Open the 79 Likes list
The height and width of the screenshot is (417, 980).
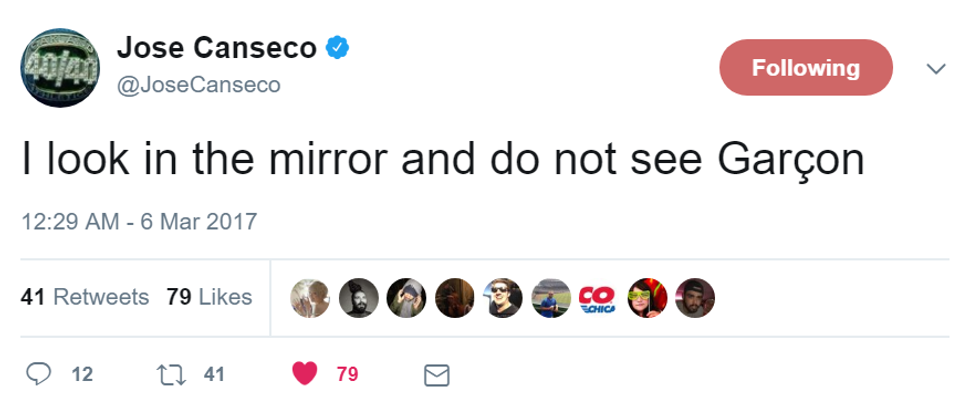(x=210, y=297)
